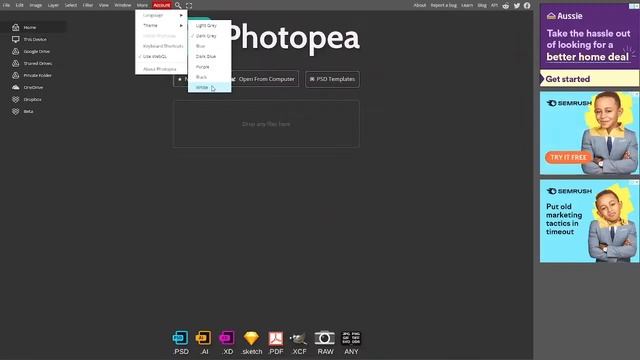Open the Report a bug link
Viewport: 640px width, 360px height.
(444, 5)
